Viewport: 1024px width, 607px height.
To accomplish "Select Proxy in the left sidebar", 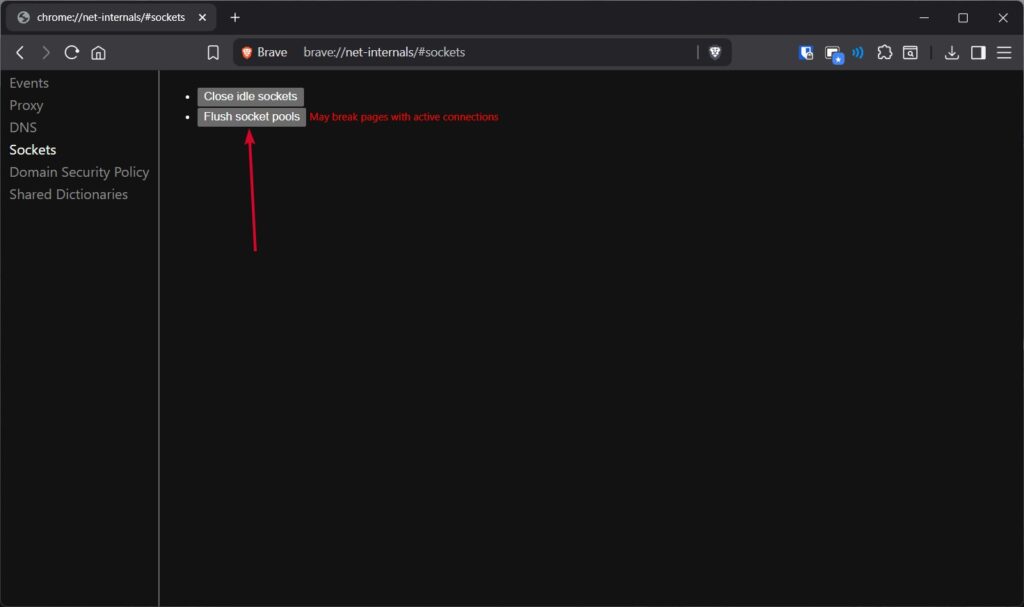I will (26, 105).
